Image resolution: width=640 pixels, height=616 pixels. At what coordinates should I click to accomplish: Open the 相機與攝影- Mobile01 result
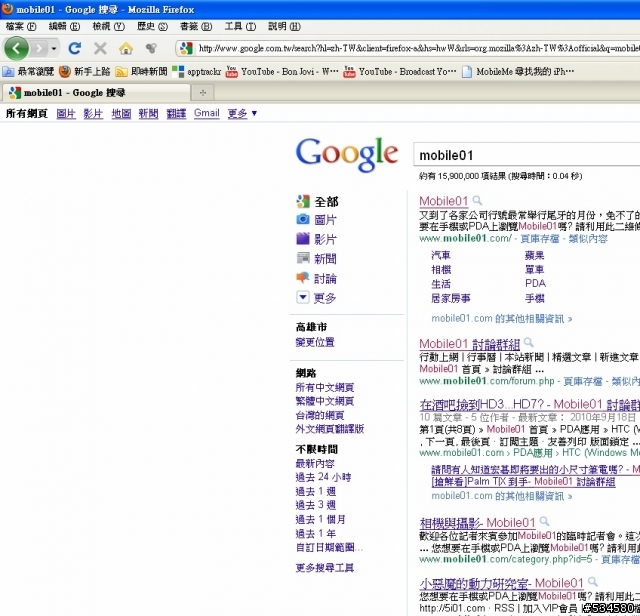tap(478, 523)
